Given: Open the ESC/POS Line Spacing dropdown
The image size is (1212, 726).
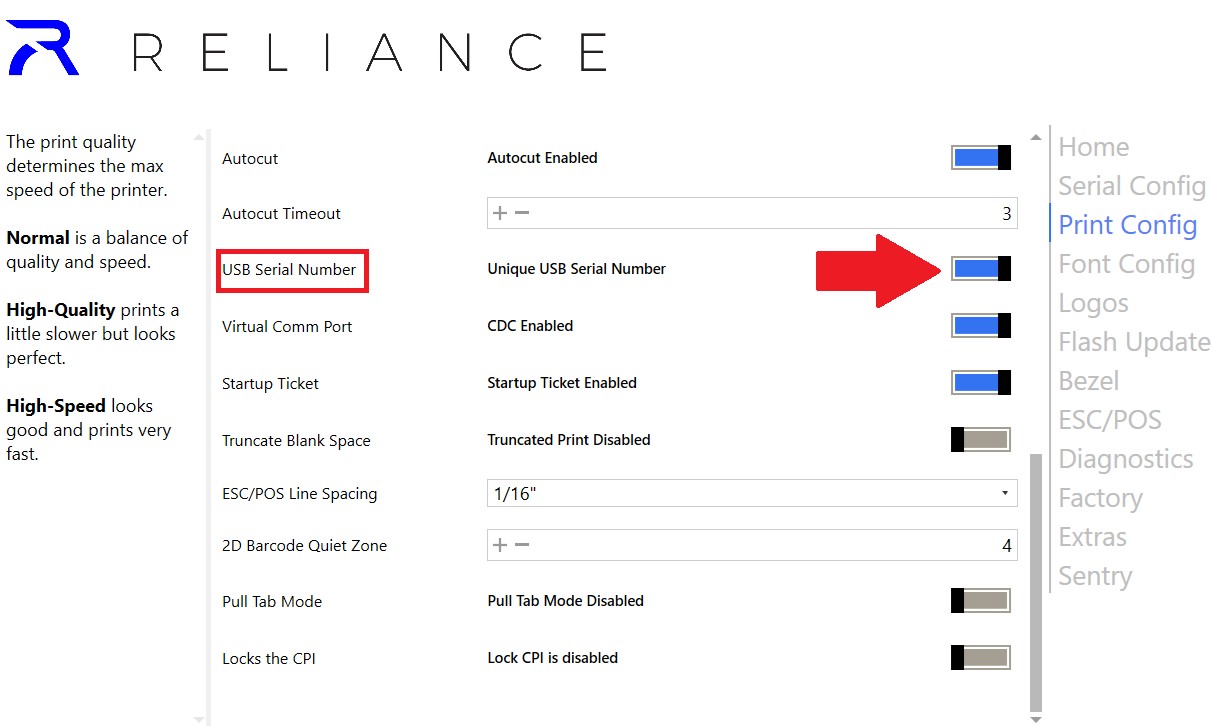Looking at the screenshot, I should click(x=1005, y=493).
